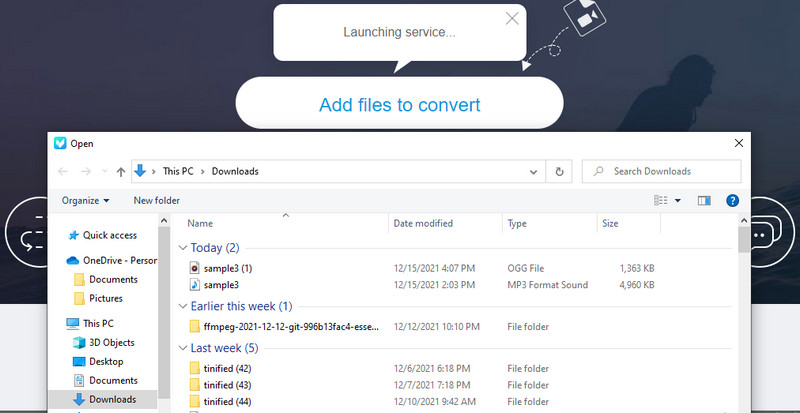This screenshot has width=800, height=413.
Task: Open the Help question mark icon
Action: 732,200
